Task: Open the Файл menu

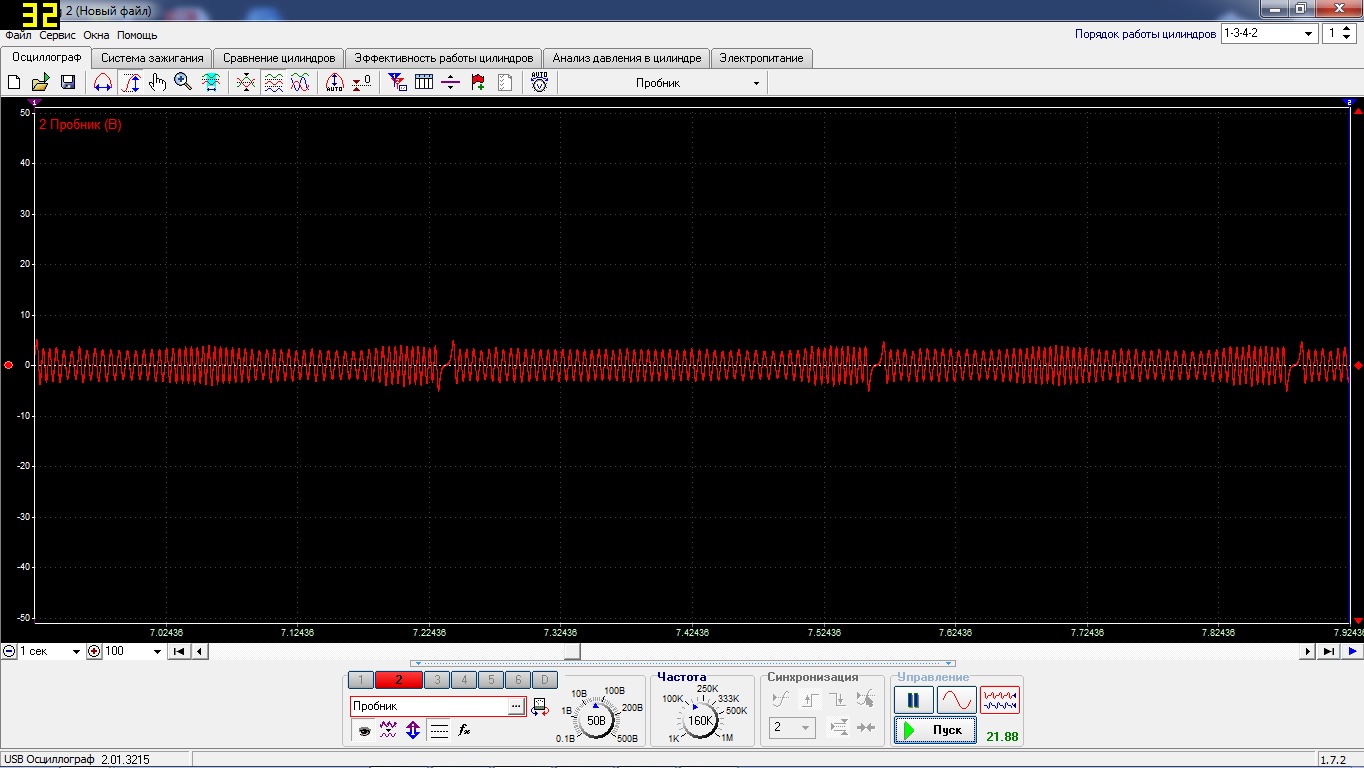Action: 18,35
